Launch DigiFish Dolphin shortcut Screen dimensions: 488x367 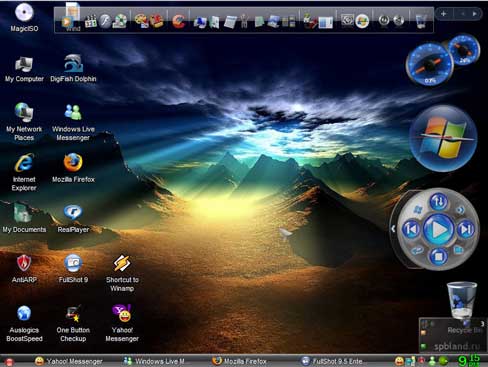tap(73, 69)
